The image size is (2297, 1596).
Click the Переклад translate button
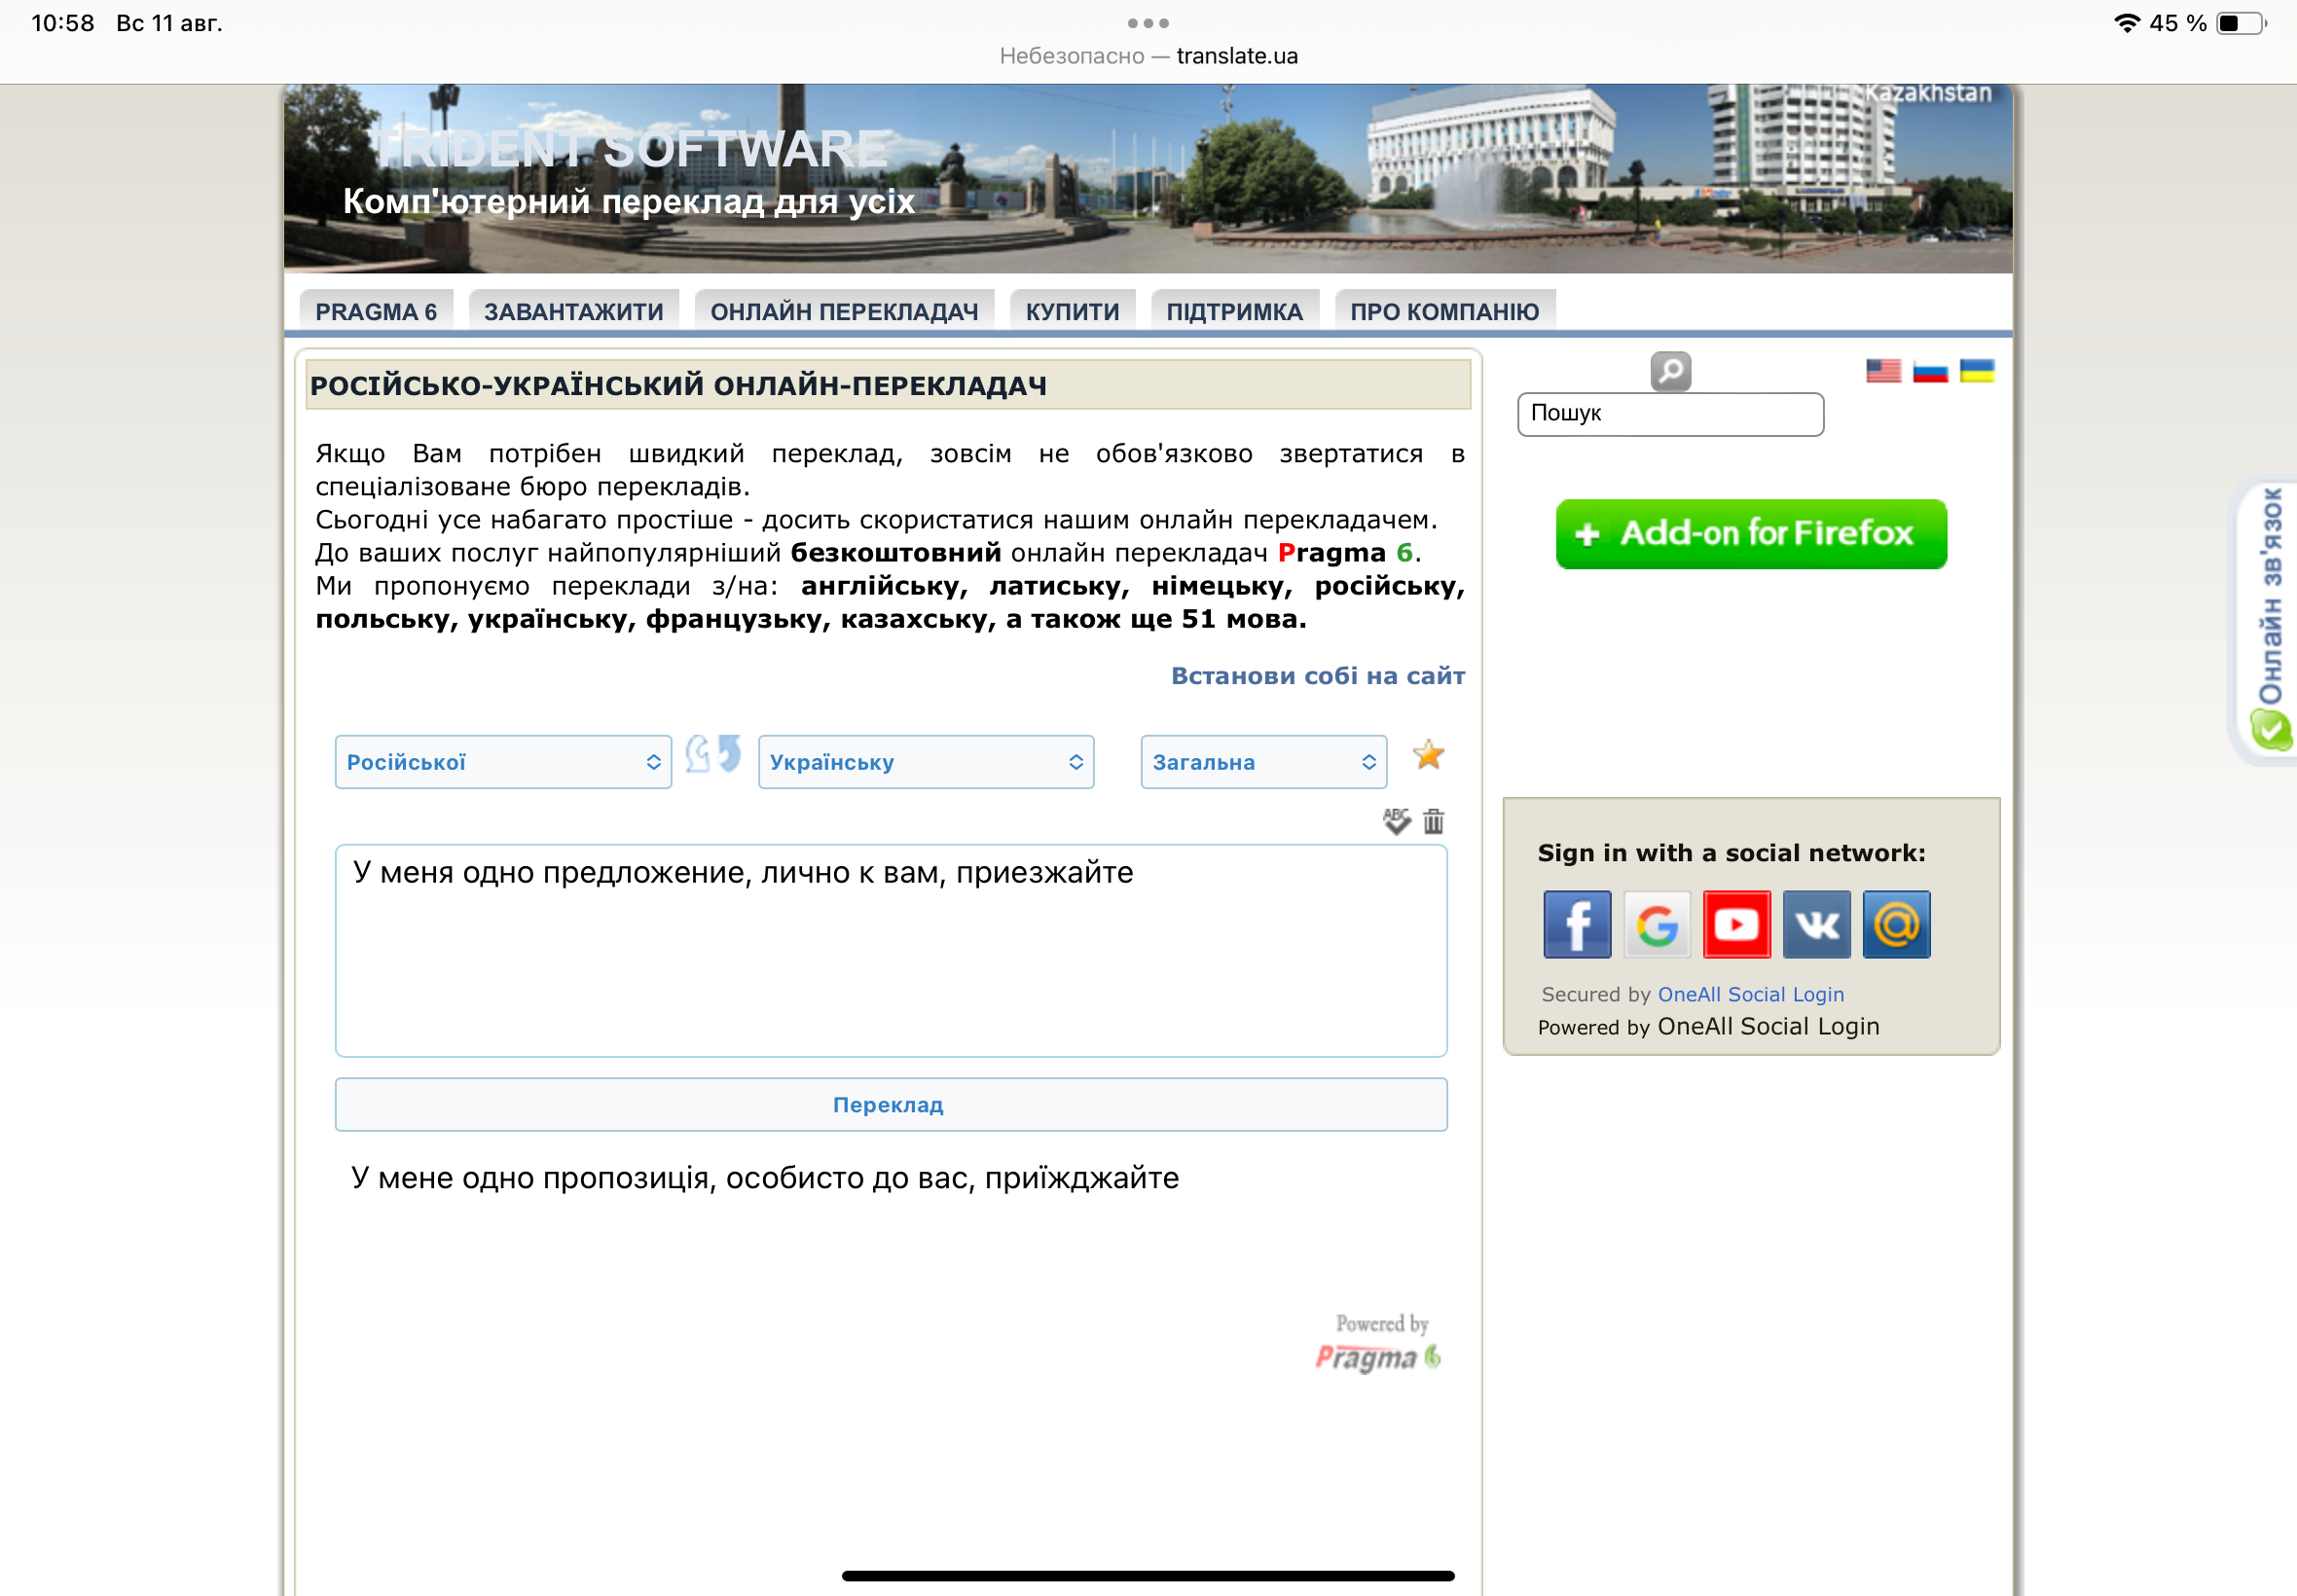click(891, 1104)
